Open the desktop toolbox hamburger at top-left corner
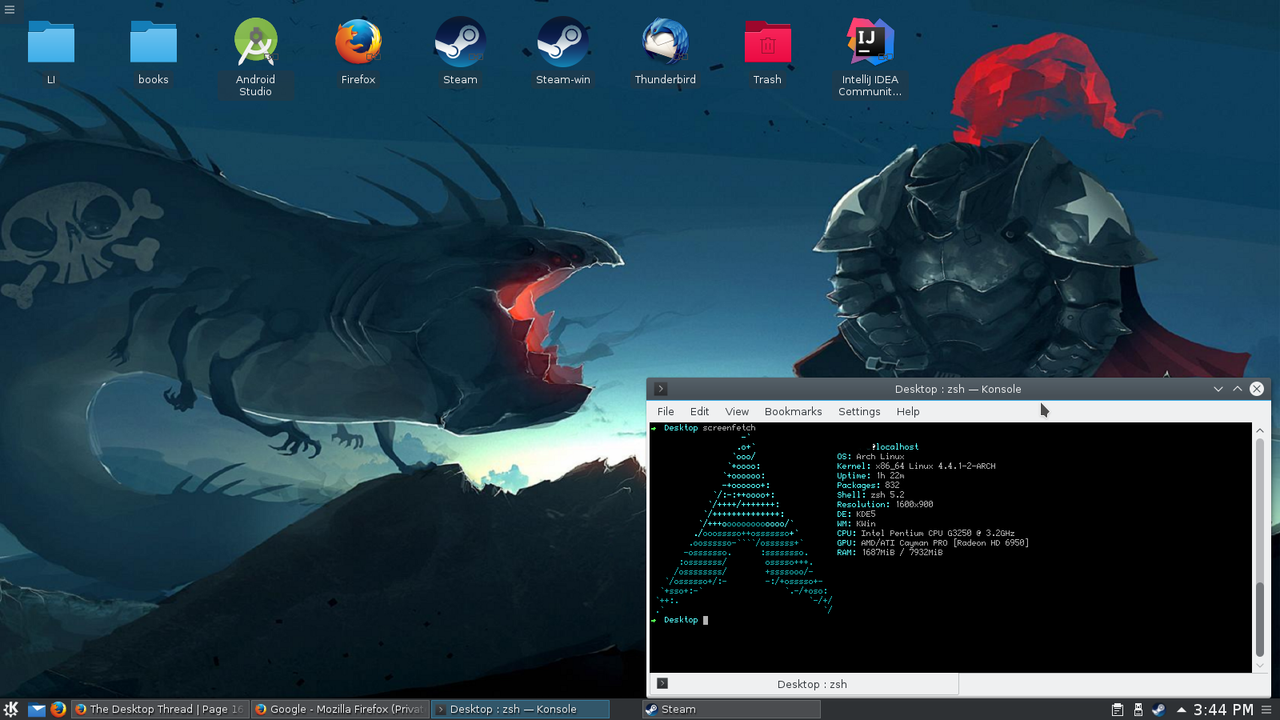This screenshot has width=1280, height=720. click(x=9, y=9)
